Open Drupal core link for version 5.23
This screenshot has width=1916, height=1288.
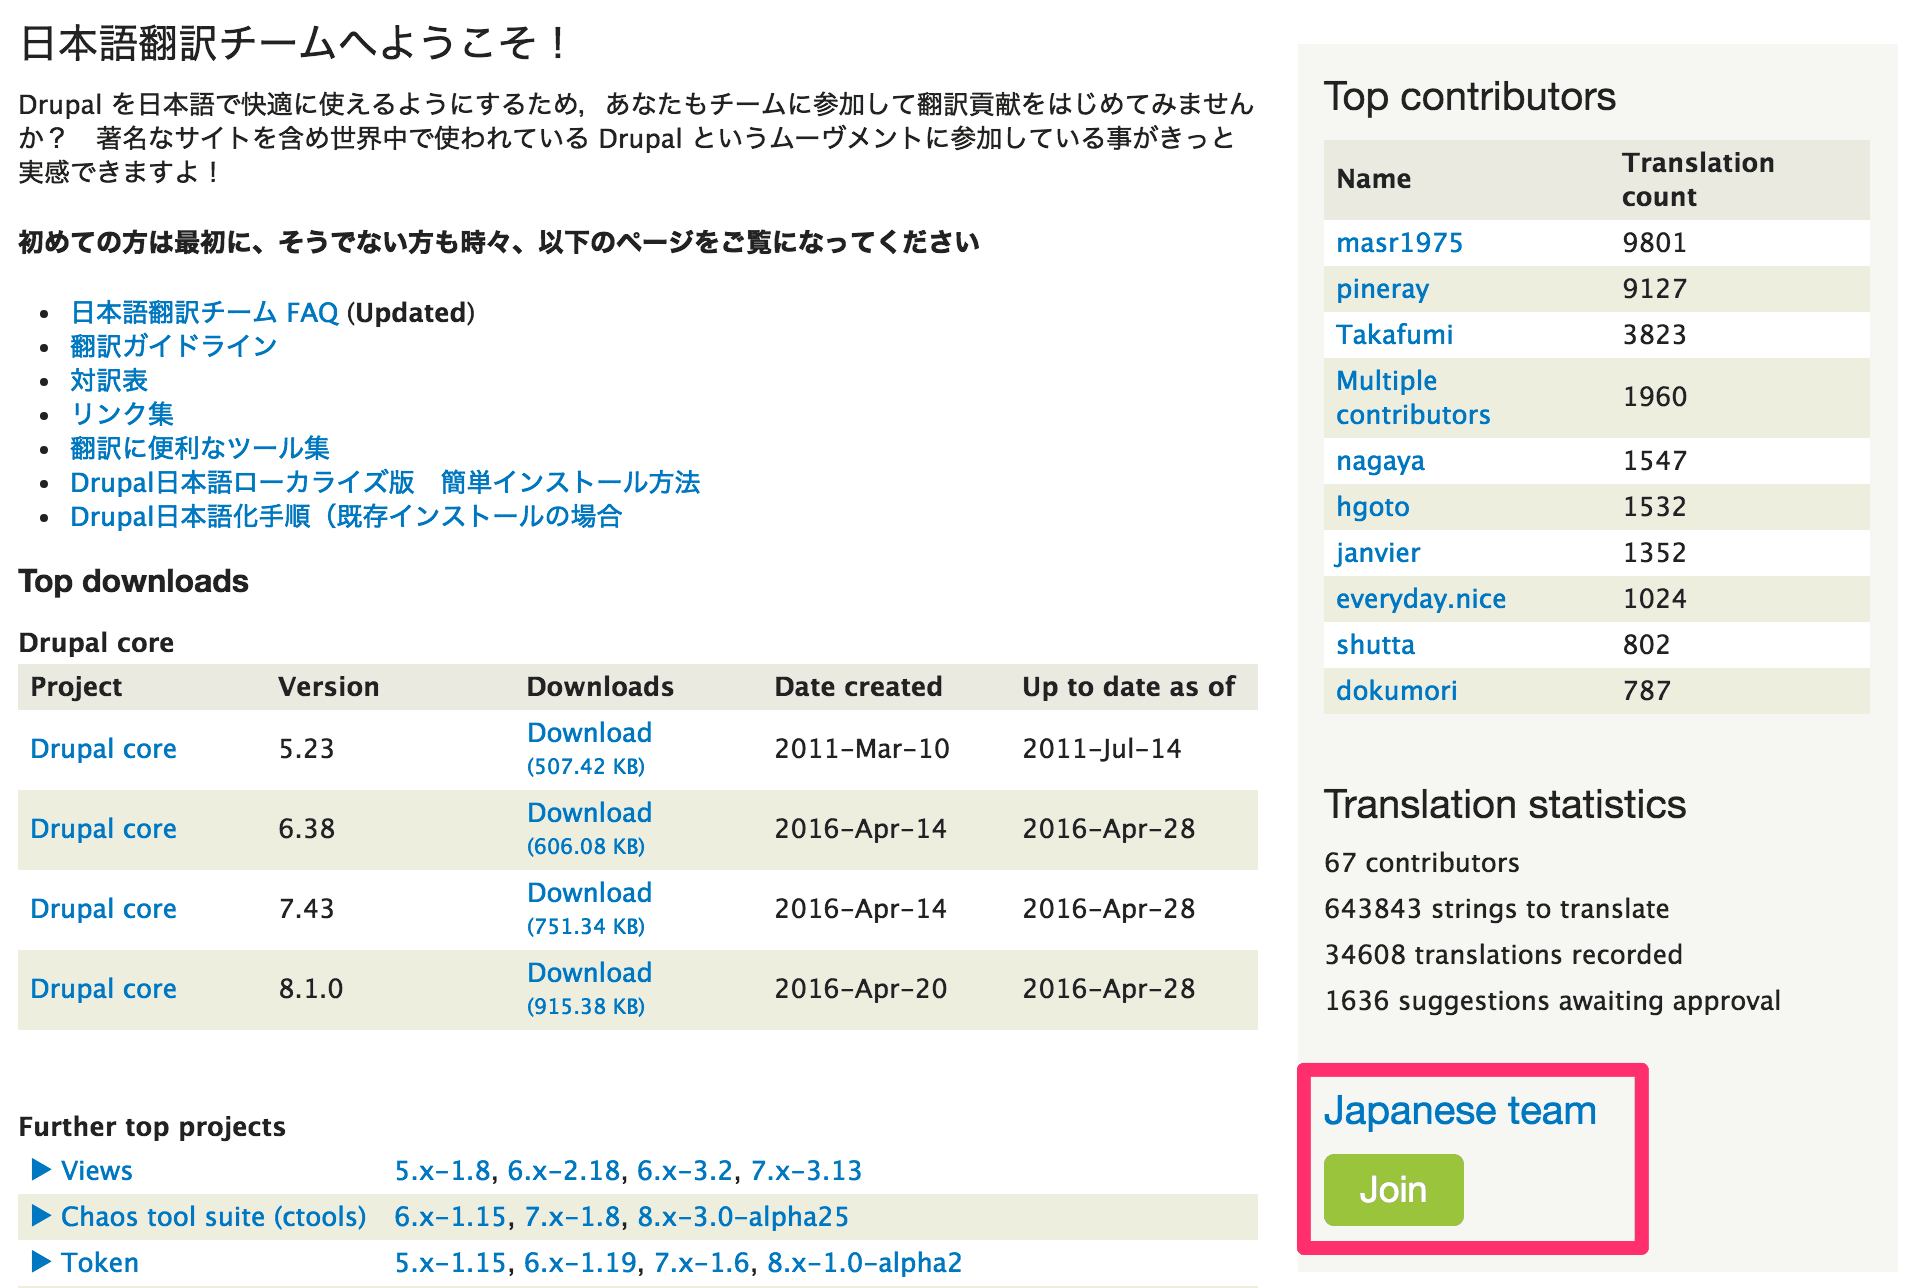[103, 748]
